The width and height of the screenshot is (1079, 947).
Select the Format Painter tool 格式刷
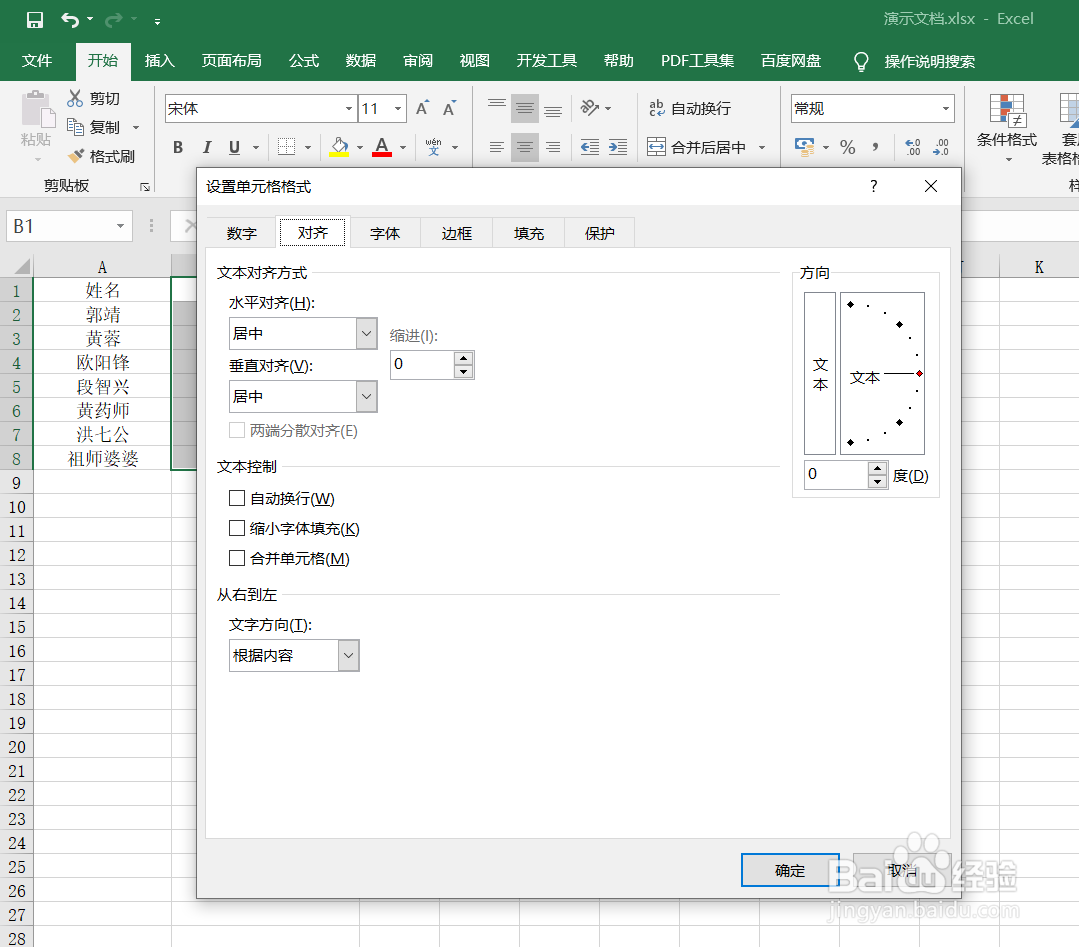click(102, 155)
